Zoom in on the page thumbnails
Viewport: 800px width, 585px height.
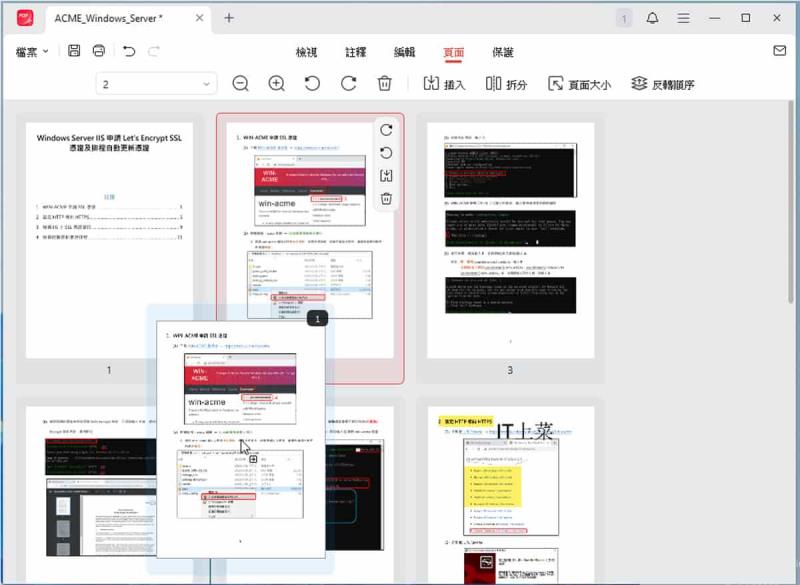275,84
